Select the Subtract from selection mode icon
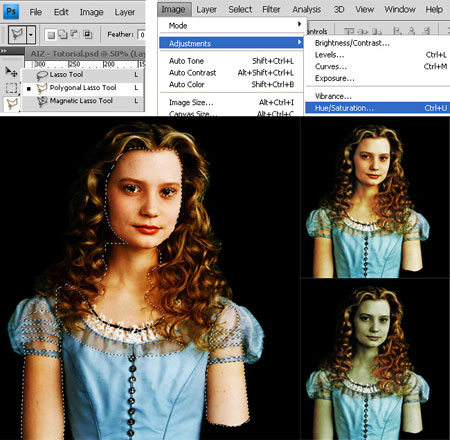This screenshot has width=450, height=440. click(75, 34)
